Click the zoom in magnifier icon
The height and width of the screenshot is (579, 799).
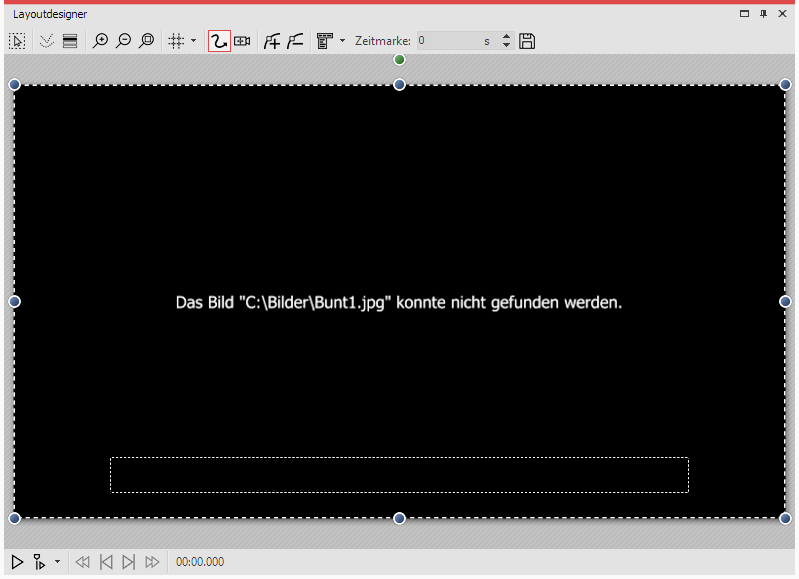click(100, 41)
